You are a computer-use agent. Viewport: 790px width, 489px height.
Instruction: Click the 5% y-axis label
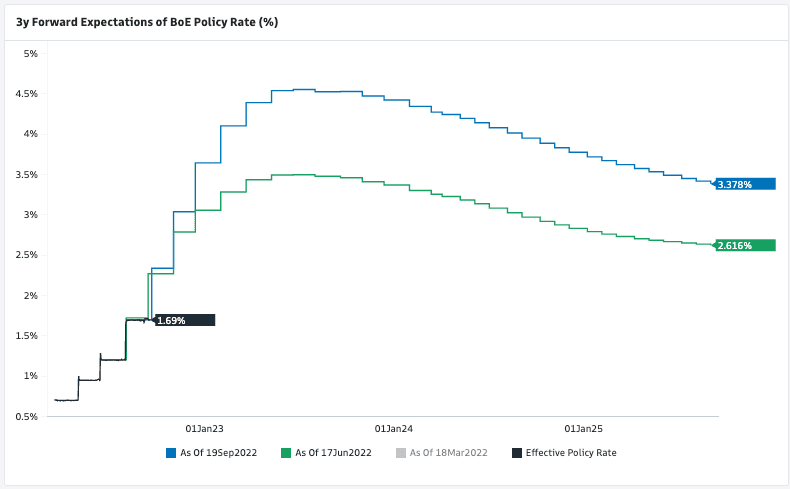[30, 53]
